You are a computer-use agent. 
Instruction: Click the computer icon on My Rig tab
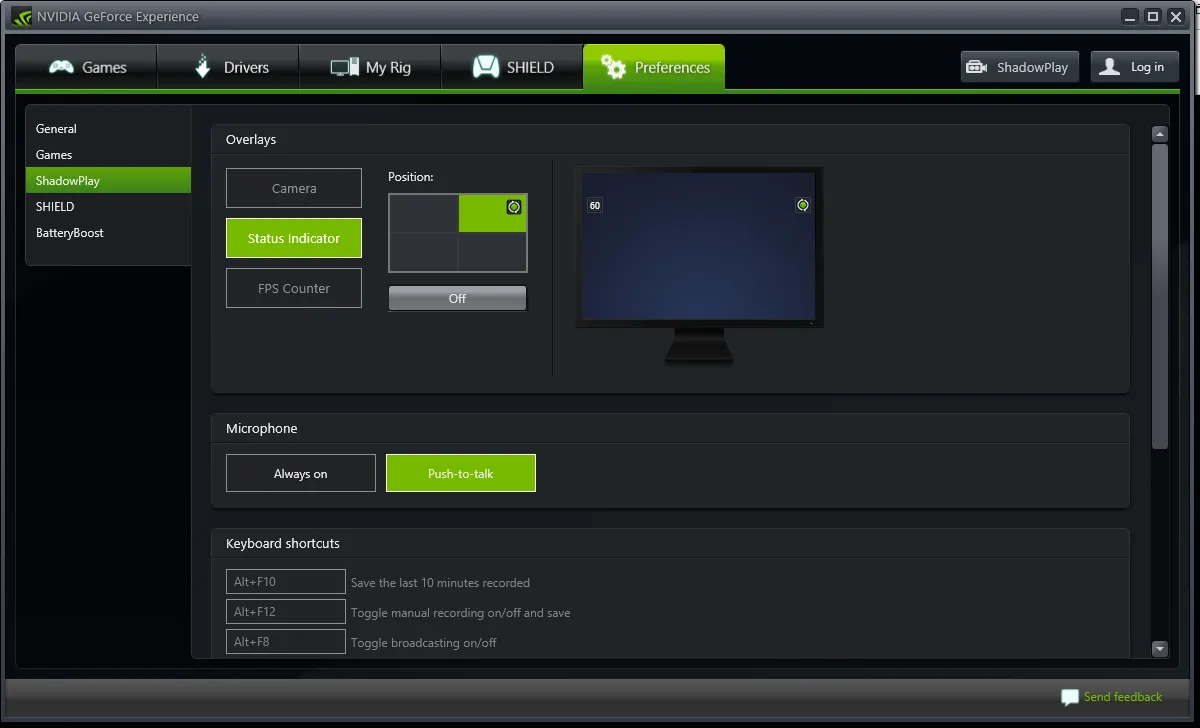345,67
